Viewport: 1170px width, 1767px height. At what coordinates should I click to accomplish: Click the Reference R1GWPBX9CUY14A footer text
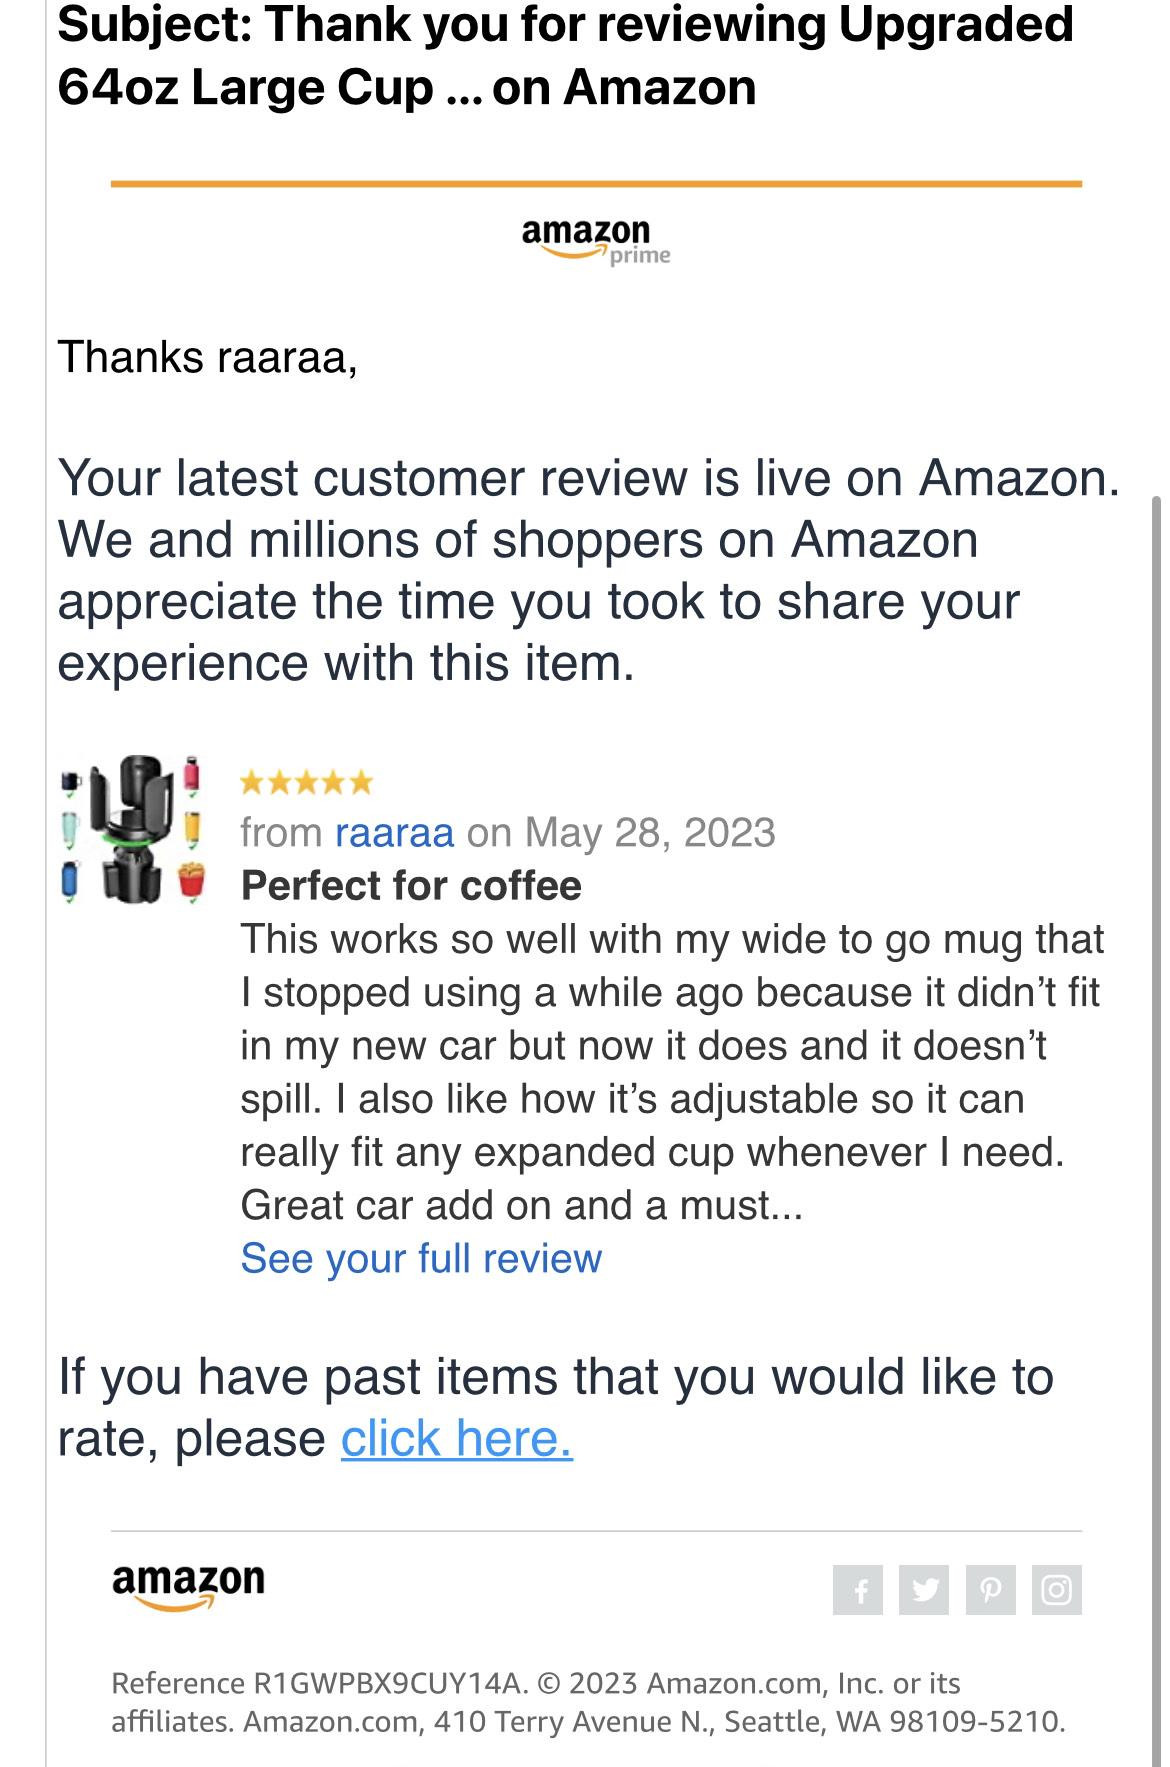(319, 1683)
